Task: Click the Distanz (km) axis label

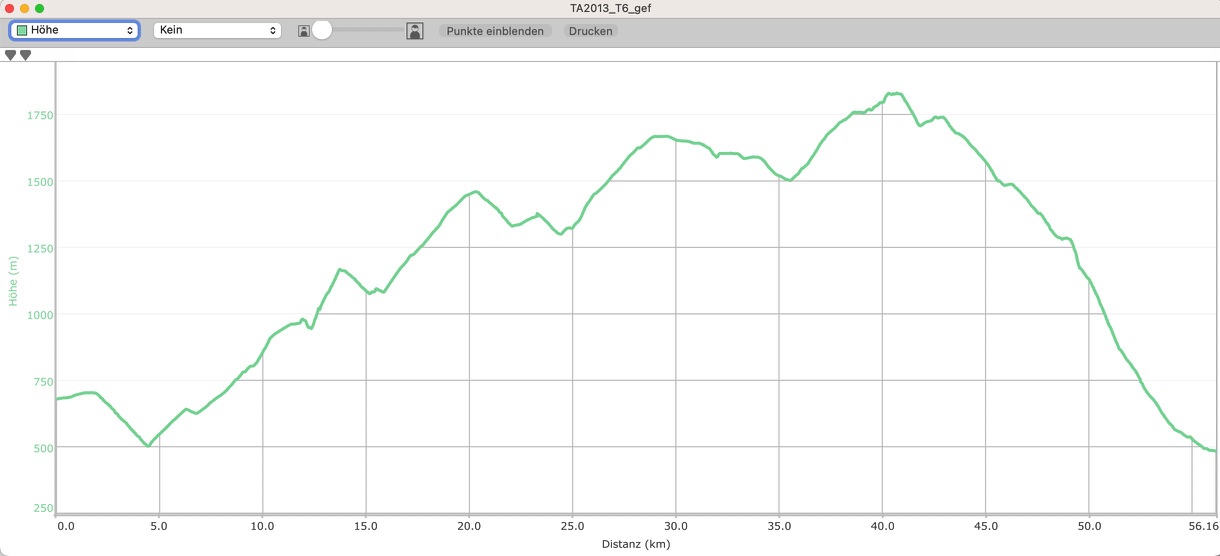Action: [636, 545]
